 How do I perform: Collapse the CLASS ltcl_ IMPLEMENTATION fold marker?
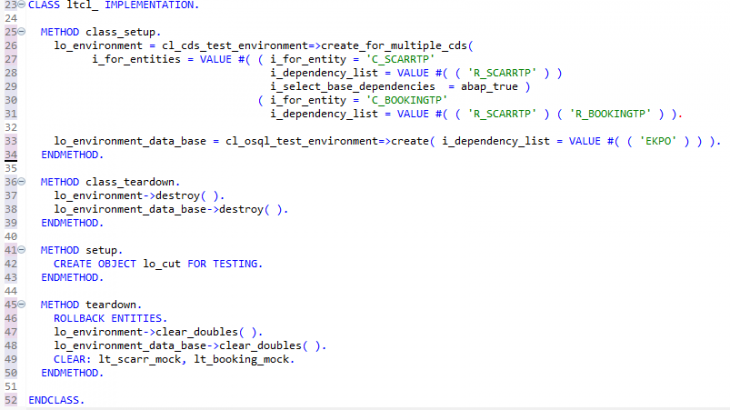[x=20, y=5]
